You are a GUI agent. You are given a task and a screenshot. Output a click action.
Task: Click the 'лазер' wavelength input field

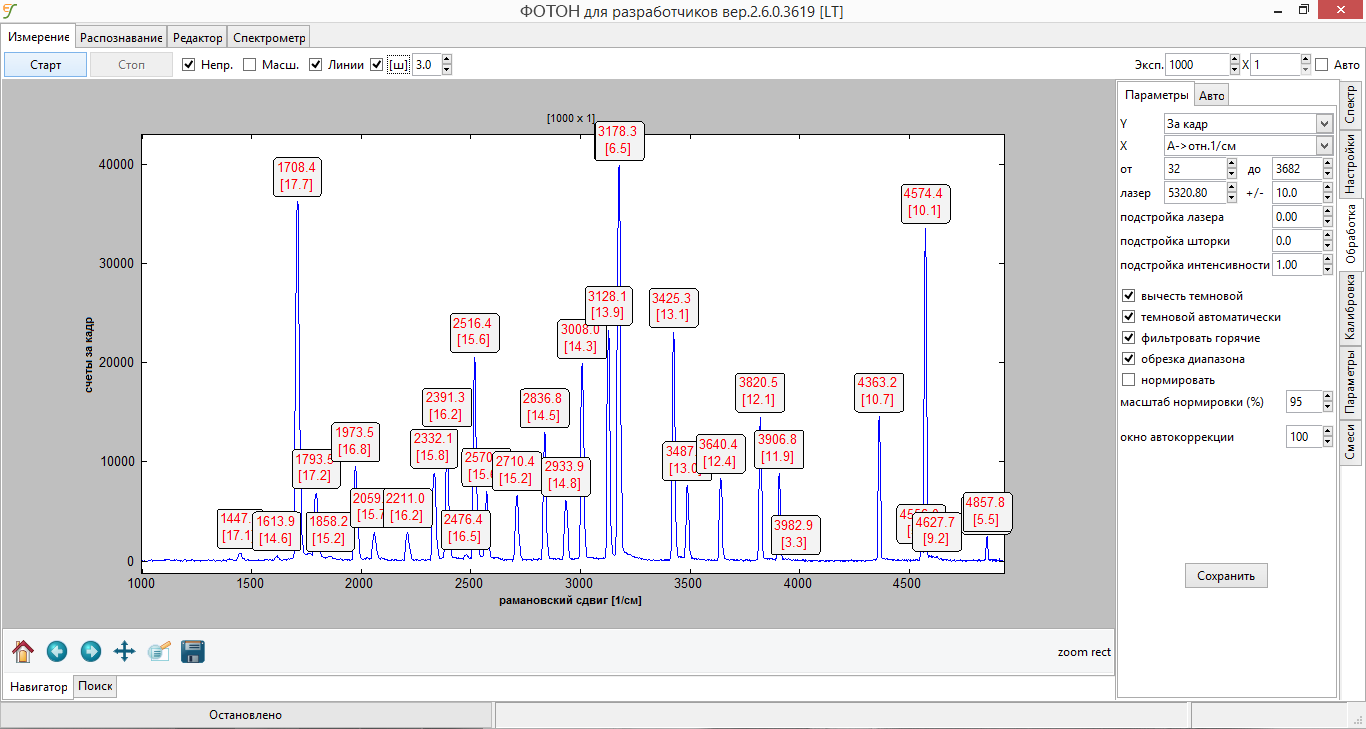(x=1195, y=193)
